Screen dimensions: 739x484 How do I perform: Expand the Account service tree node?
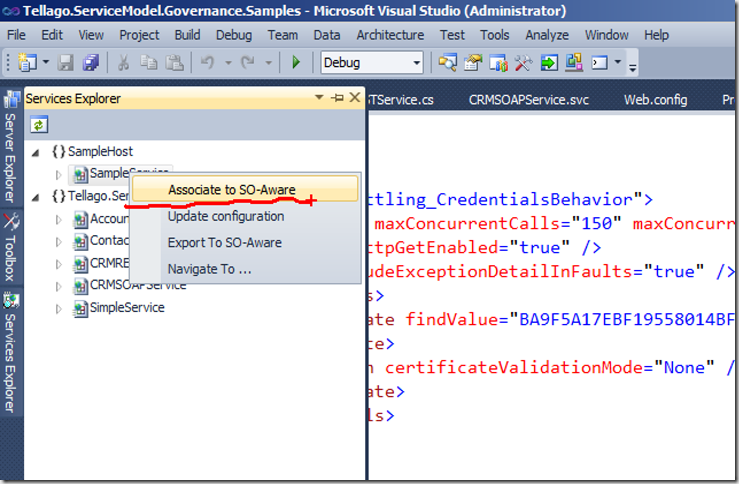(58, 220)
